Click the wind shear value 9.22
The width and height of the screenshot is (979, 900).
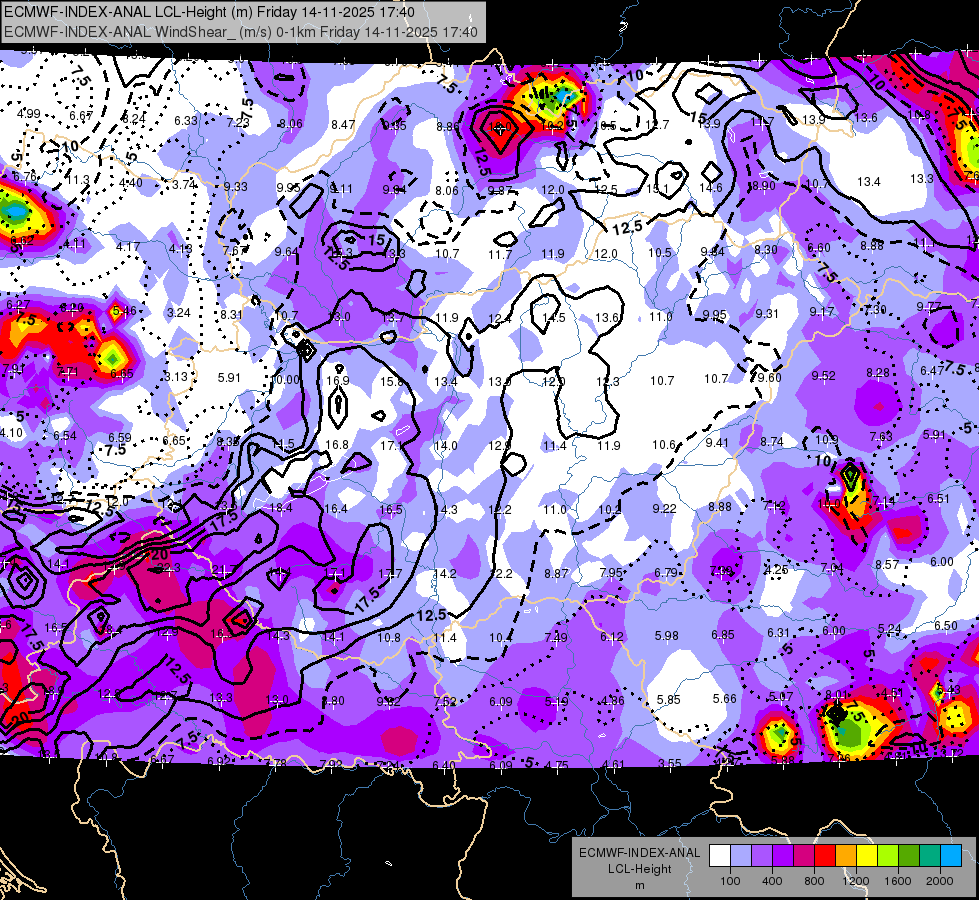(664, 508)
